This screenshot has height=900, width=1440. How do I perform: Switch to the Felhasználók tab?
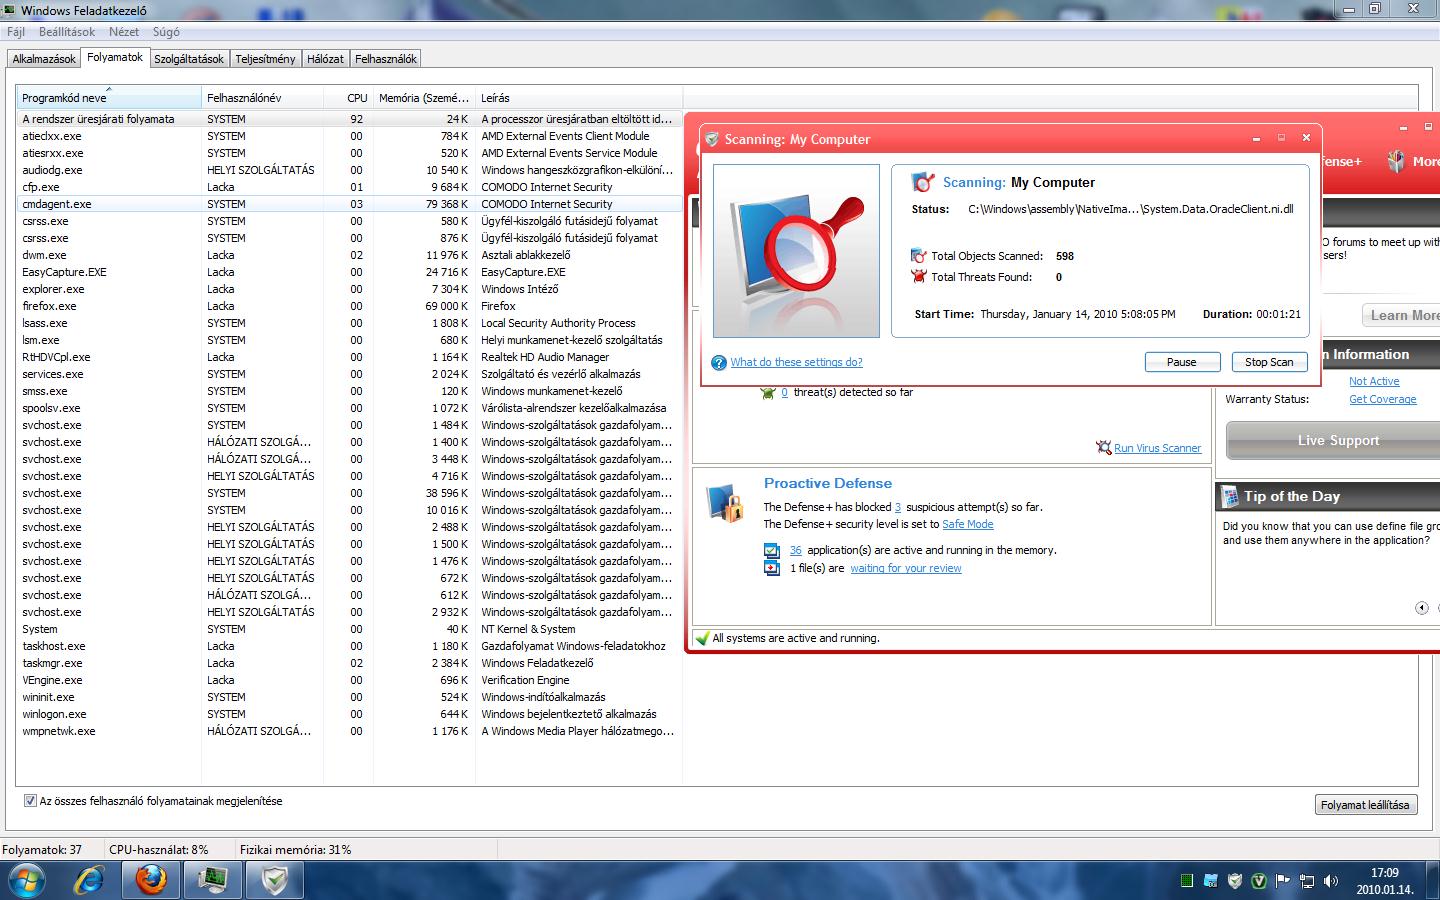click(386, 59)
